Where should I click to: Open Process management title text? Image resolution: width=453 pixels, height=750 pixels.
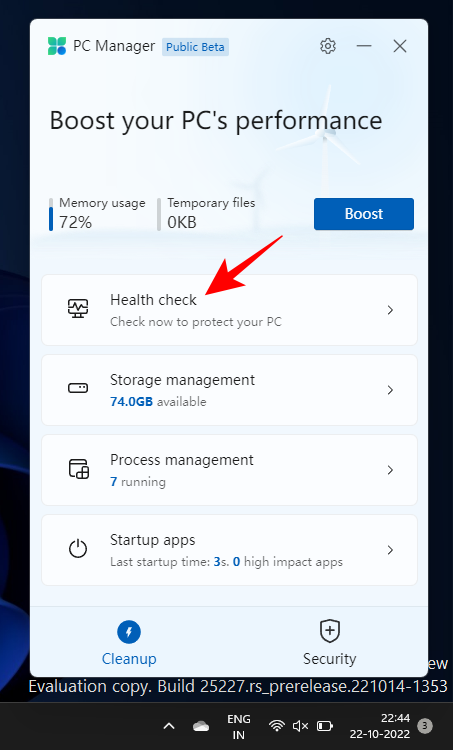tap(182, 460)
